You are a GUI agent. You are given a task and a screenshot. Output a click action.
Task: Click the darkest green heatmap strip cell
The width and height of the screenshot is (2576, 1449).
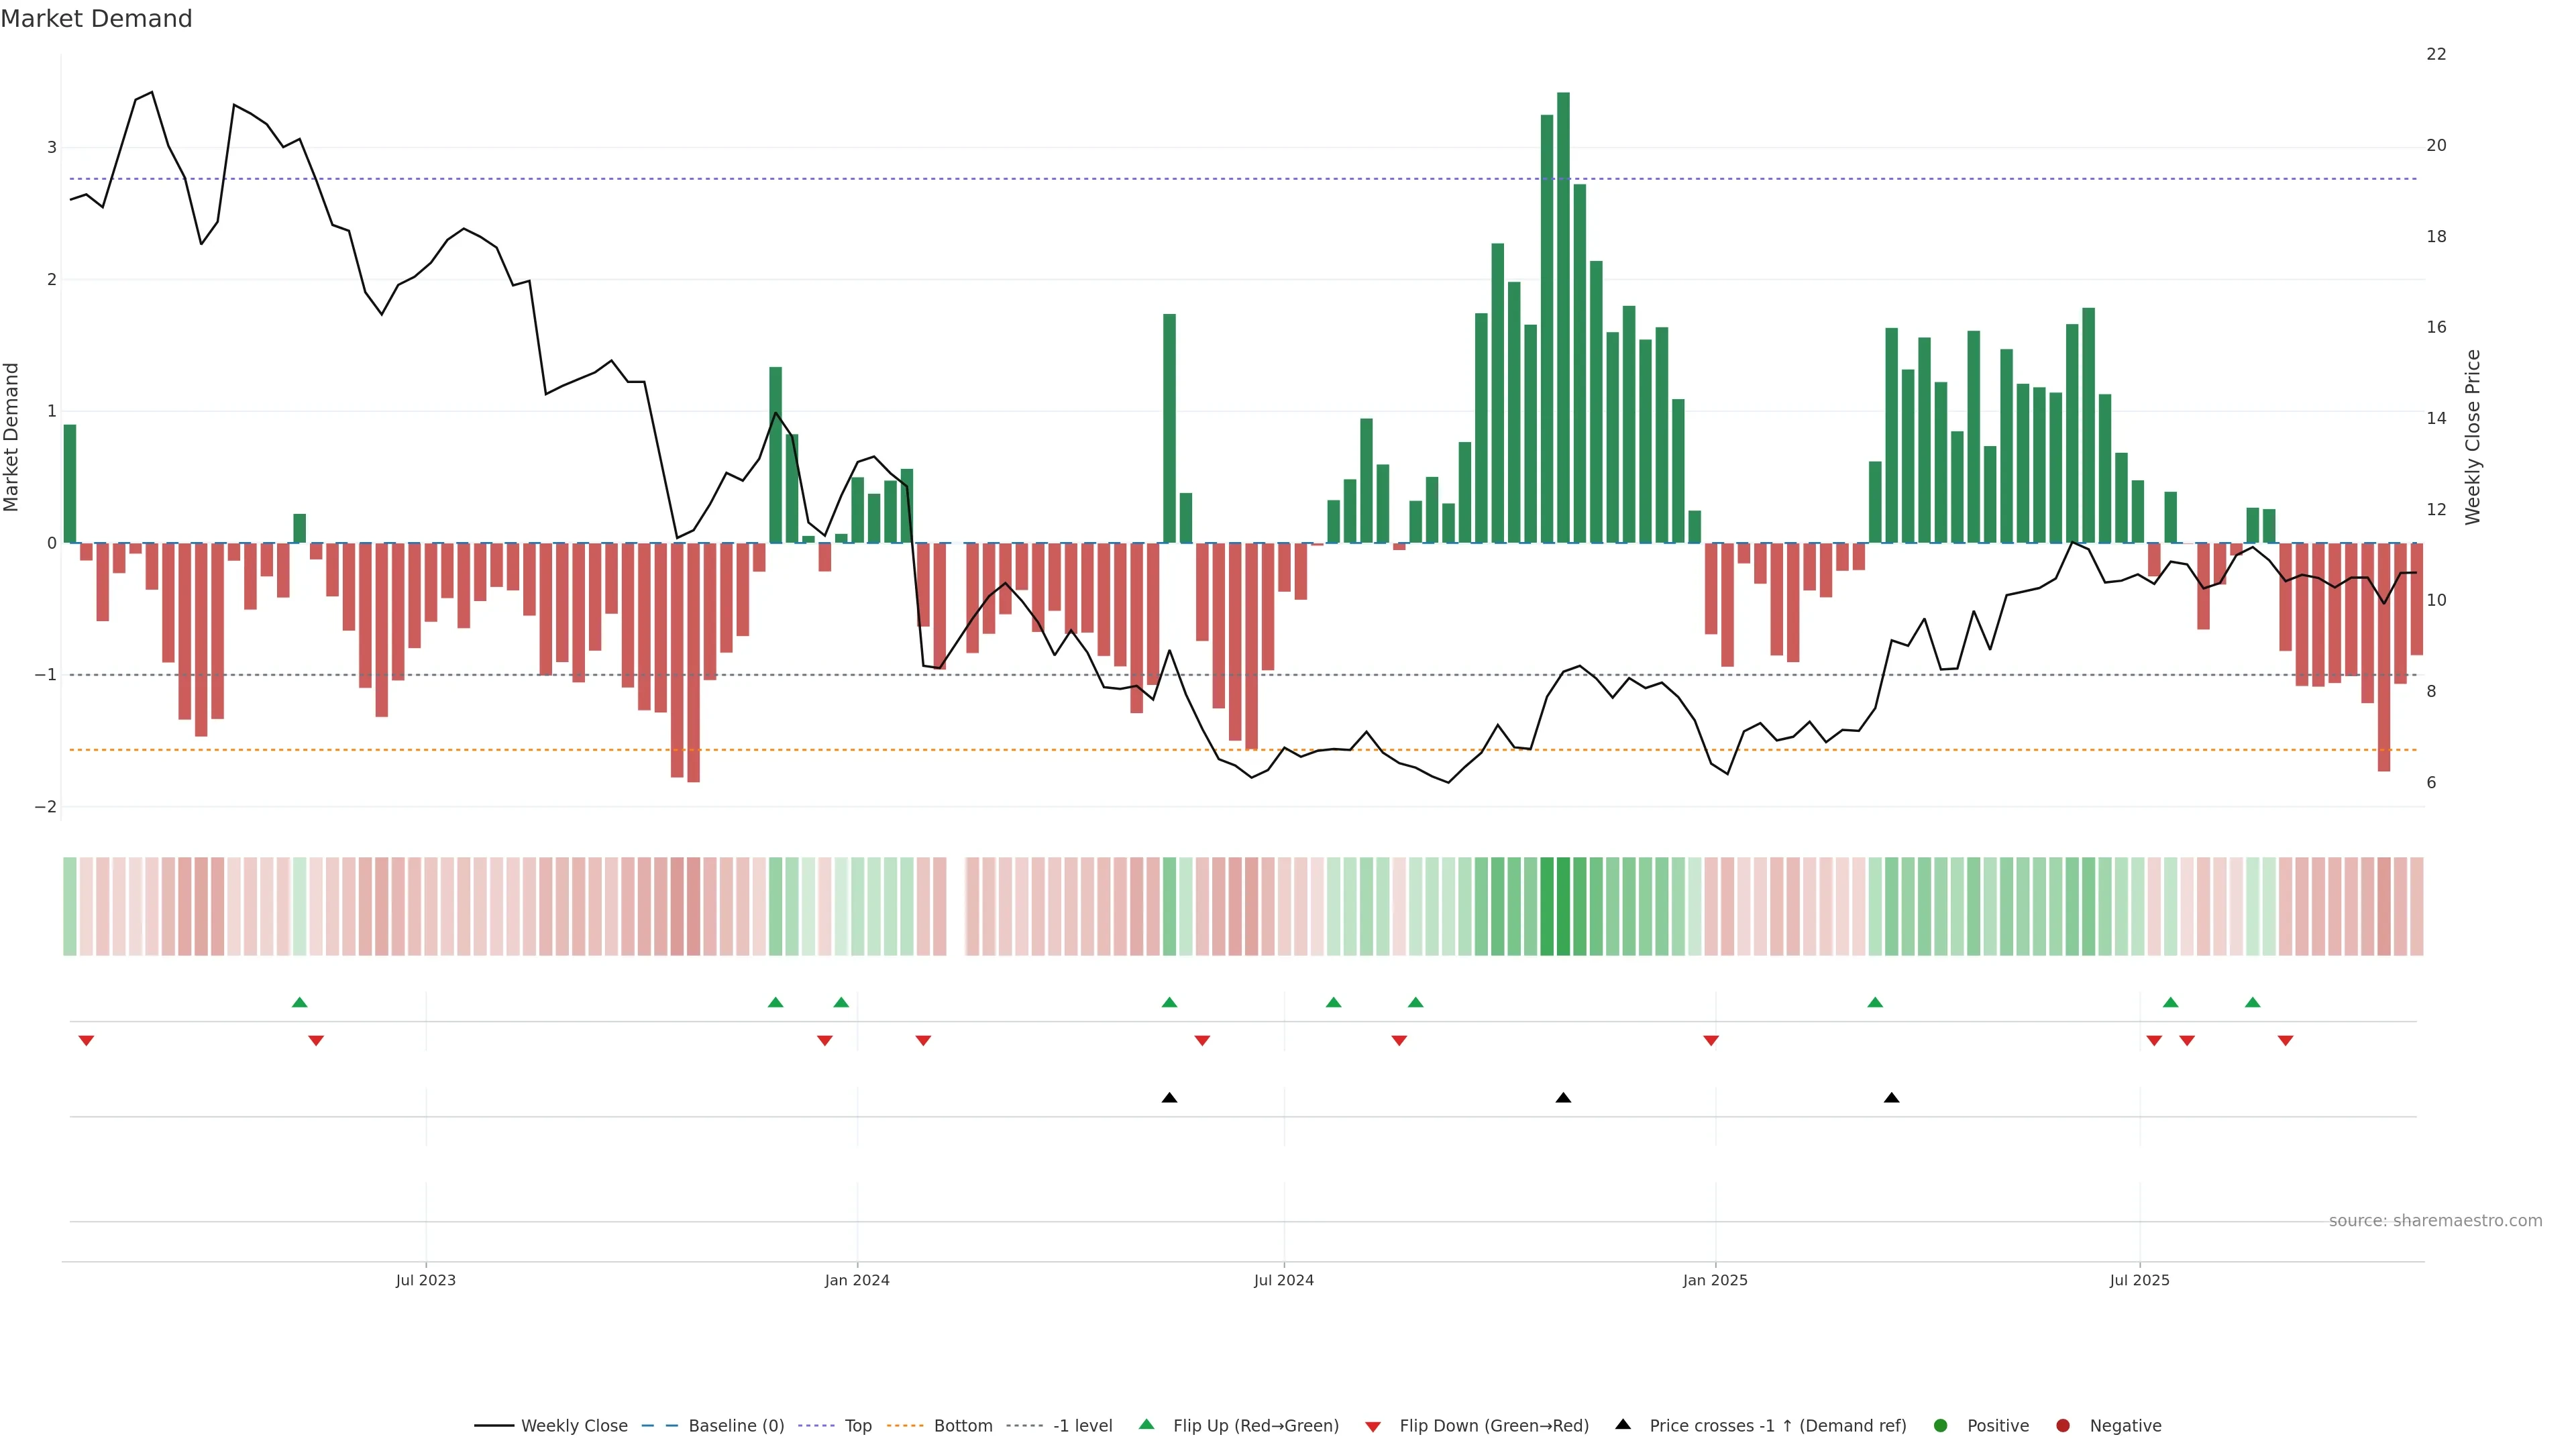[x=1563, y=906]
